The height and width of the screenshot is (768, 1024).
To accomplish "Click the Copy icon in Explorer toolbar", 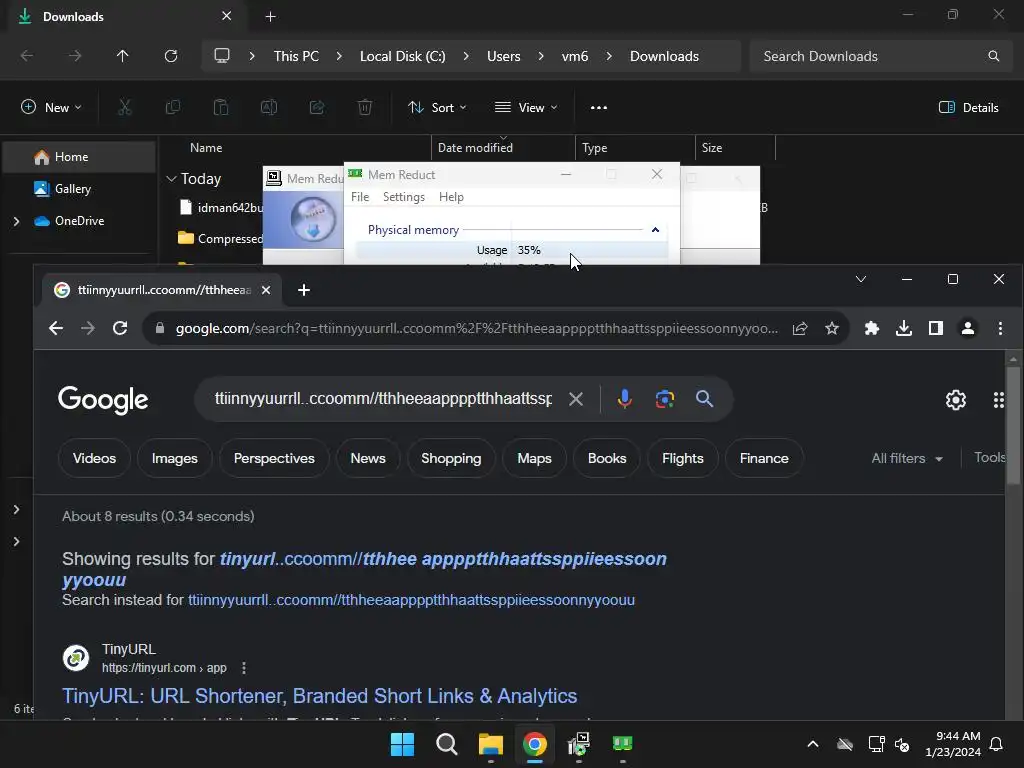I will (x=172, y=107).
